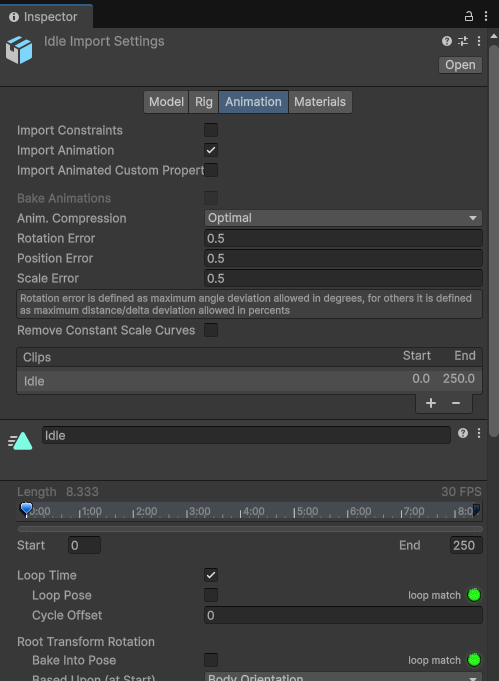Click the 4:00 mark on timeline ruler
Viewport: 499px width, 681px height.
coord(253,511)
